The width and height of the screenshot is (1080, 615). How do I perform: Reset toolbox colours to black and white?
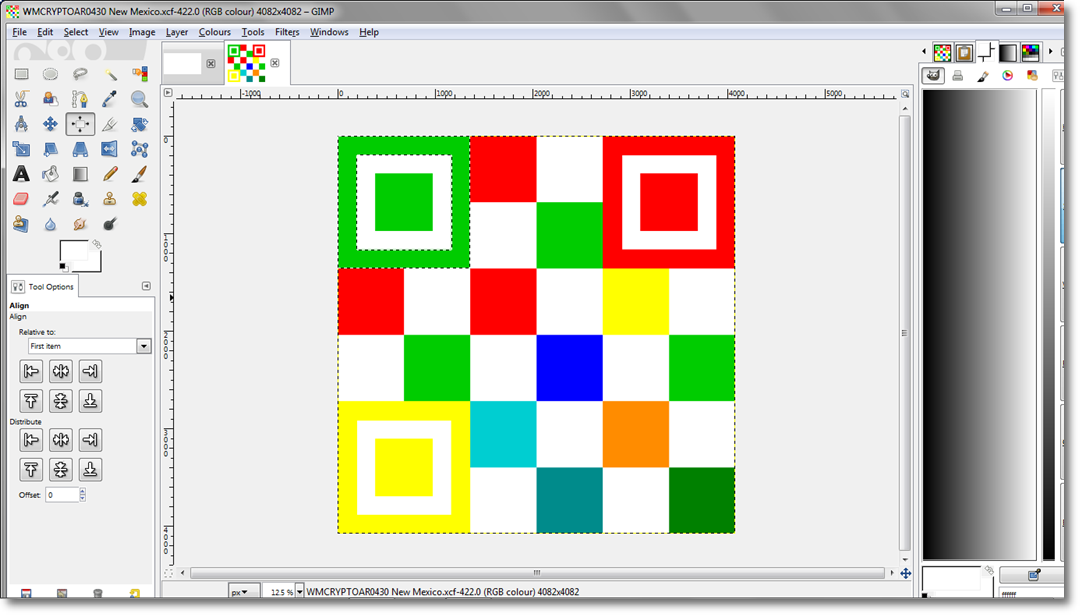point(63,267)
